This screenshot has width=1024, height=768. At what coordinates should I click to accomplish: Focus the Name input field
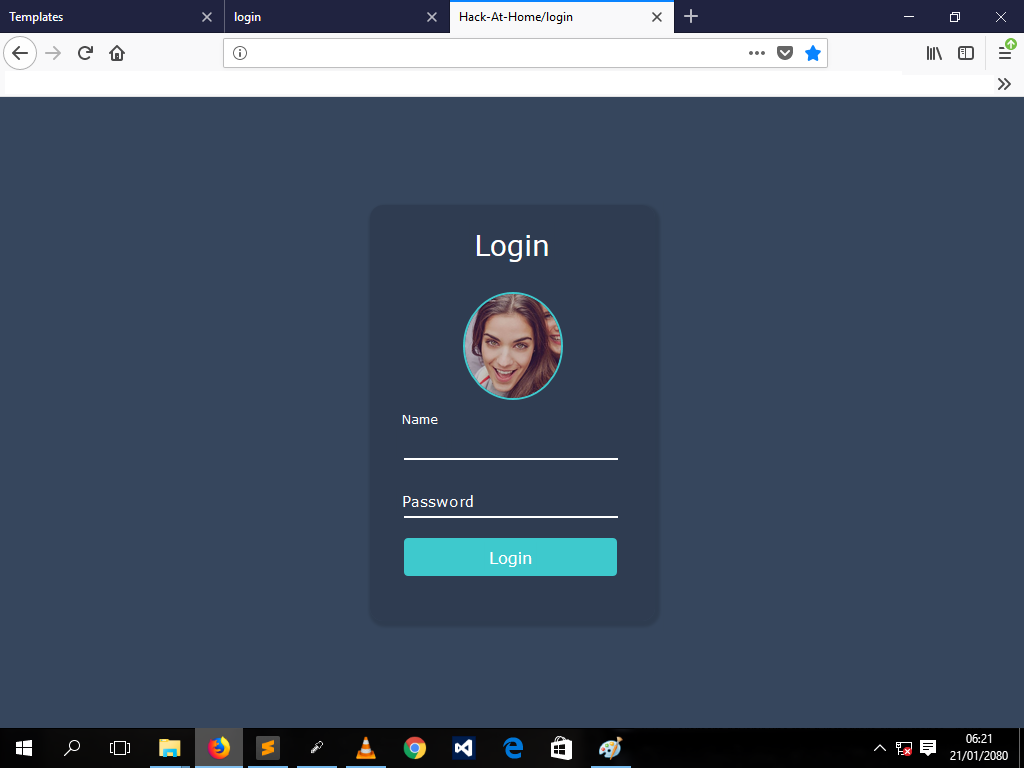511,446
